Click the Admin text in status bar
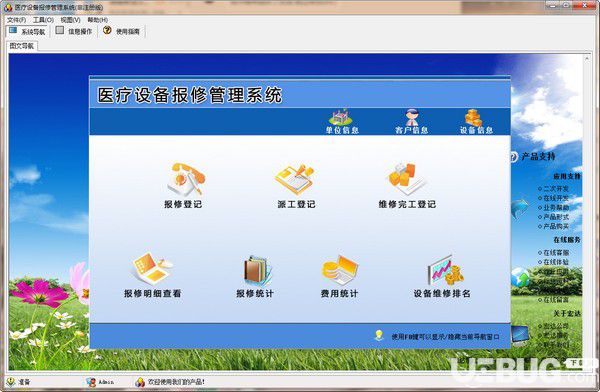Screen dimensions: 600x392 point(106,382)
